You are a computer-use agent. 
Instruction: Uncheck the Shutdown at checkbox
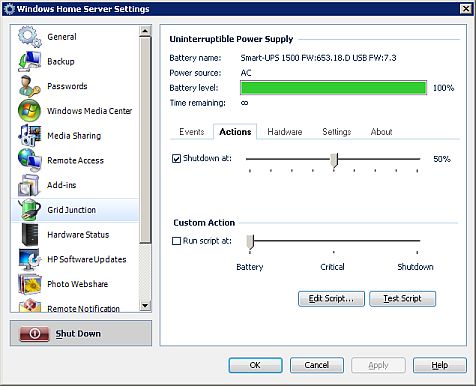click(x=176, y=158)
